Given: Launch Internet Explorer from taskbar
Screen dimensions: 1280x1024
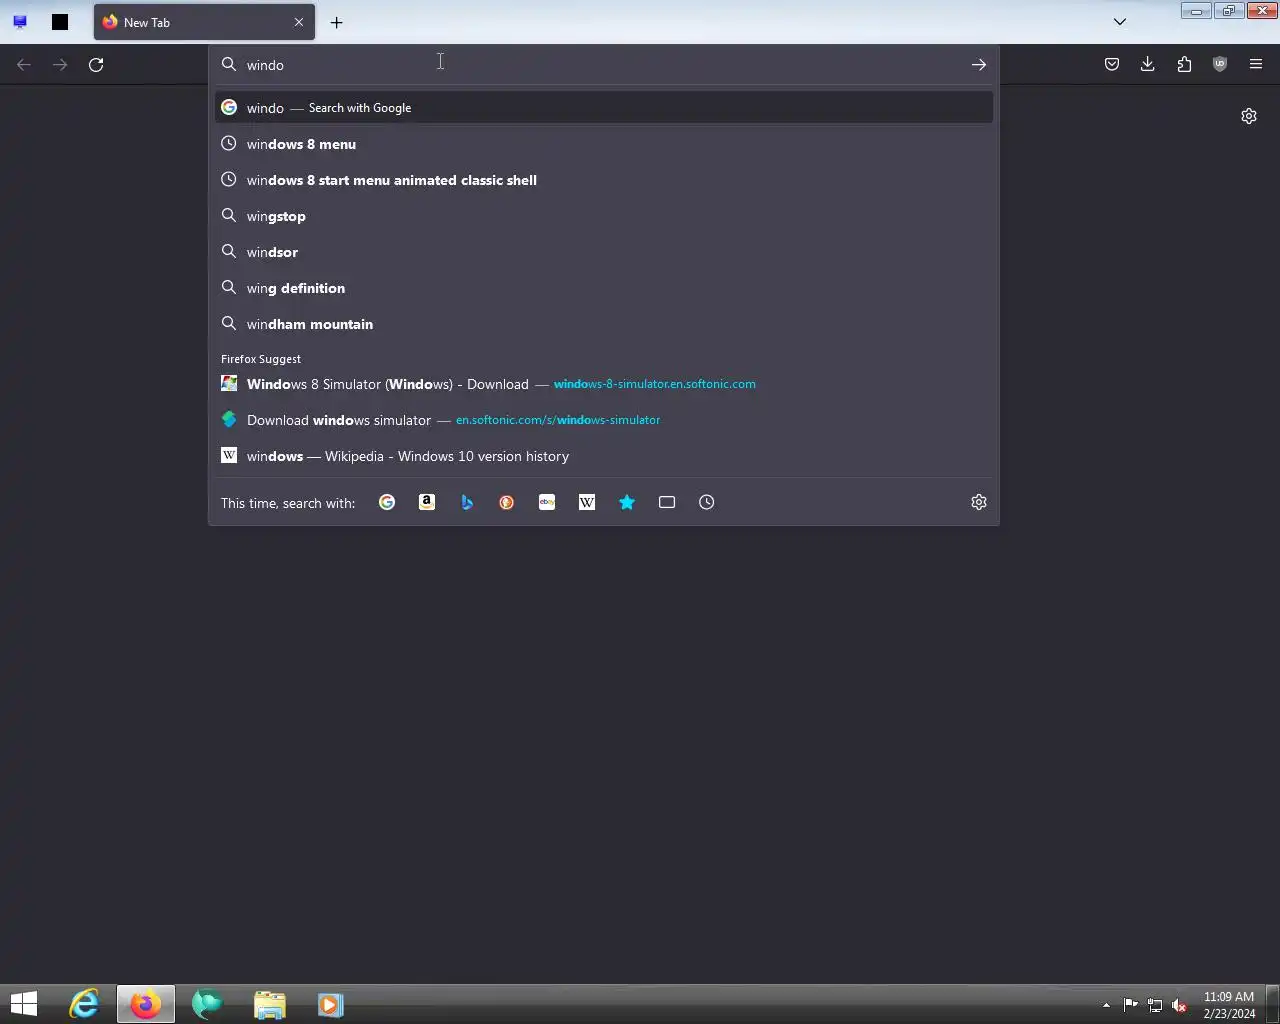Looking at the screenshot, I should 84,1004.
